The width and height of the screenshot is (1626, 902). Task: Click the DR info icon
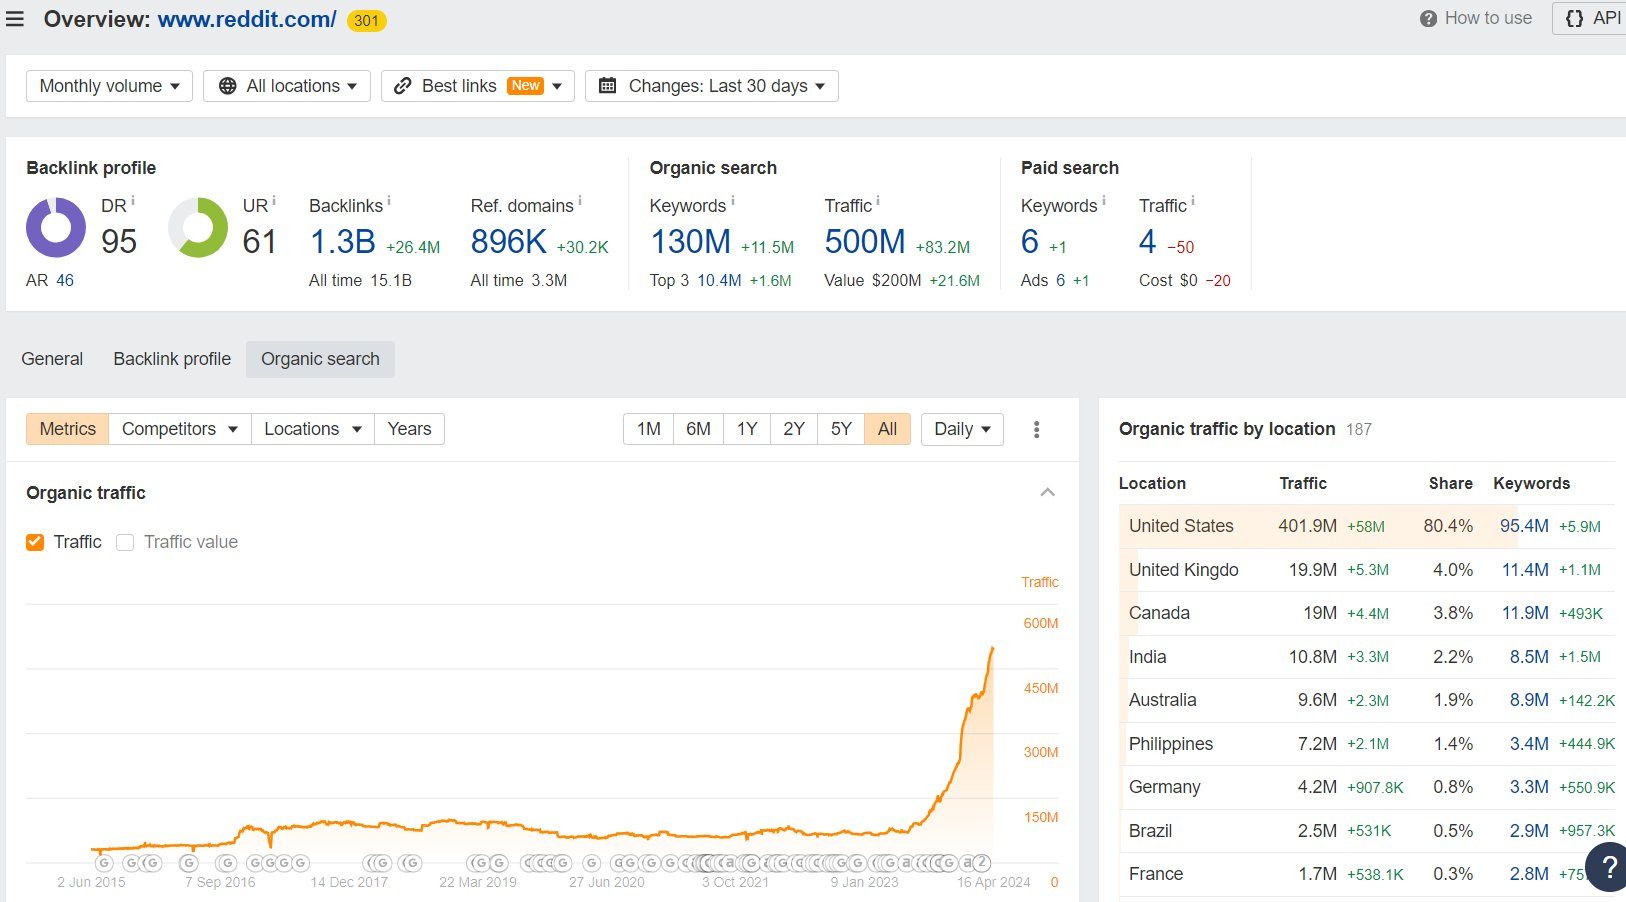133,201
